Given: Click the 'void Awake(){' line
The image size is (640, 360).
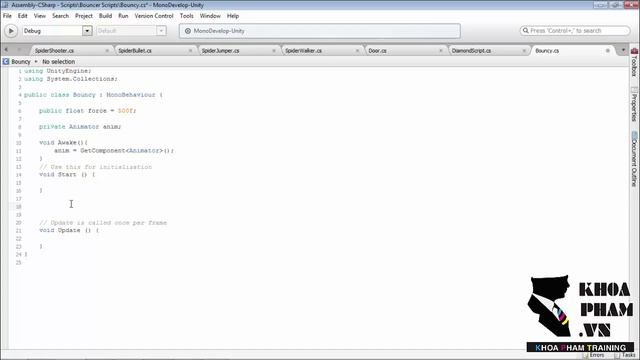Looking at the screenshot, I should tap(63, 142).
